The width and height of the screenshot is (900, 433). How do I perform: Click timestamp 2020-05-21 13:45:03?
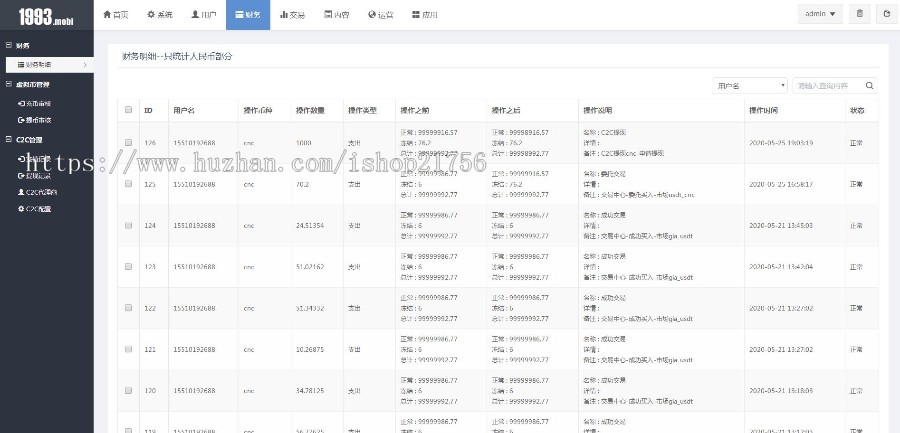(x=781, y=226)
